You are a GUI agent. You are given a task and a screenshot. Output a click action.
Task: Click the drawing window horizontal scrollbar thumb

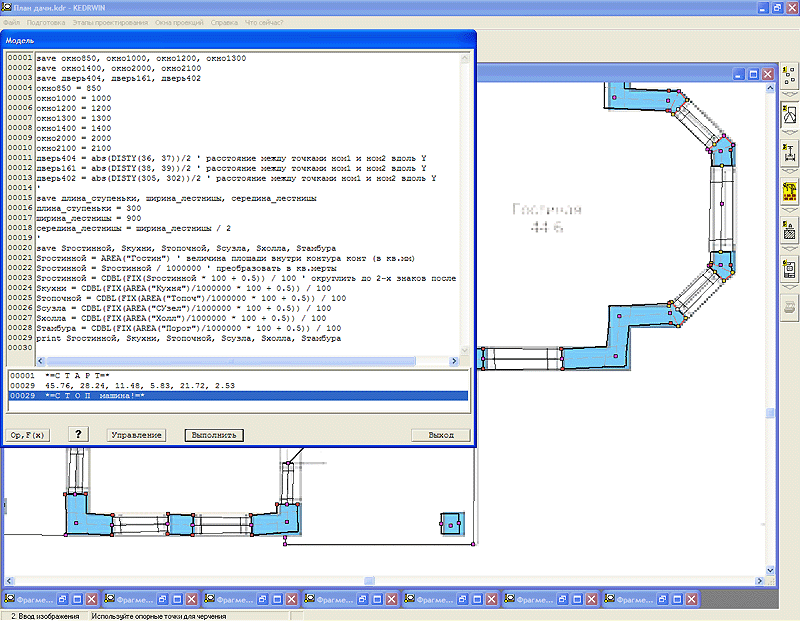[x=369, y=581]
